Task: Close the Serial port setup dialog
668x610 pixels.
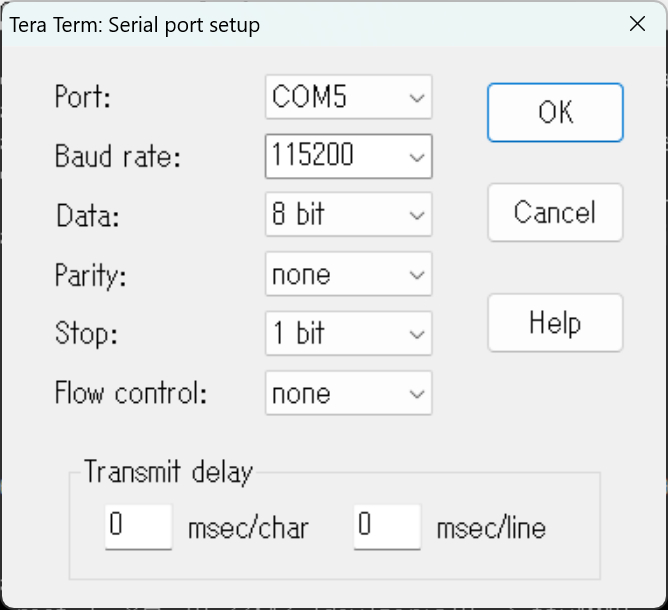Action: point(637,24)
